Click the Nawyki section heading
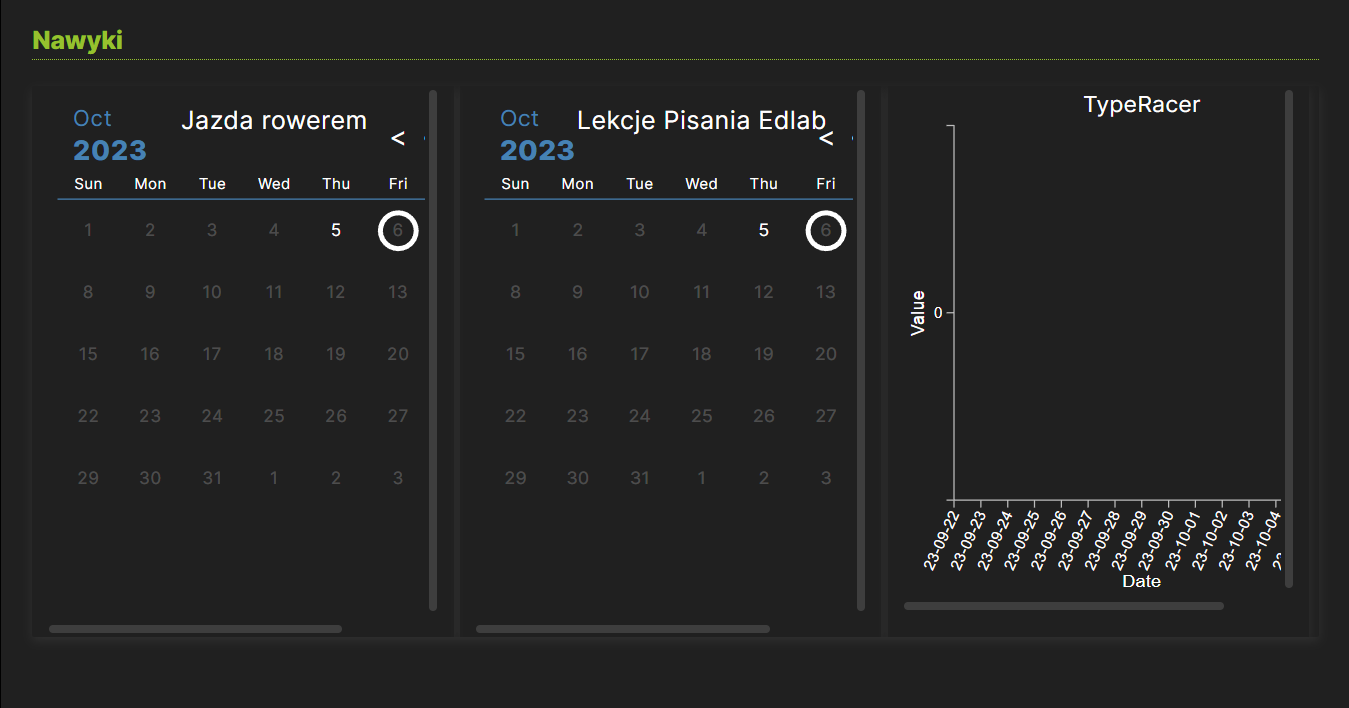1349x708 pixels. click(77, 41)
